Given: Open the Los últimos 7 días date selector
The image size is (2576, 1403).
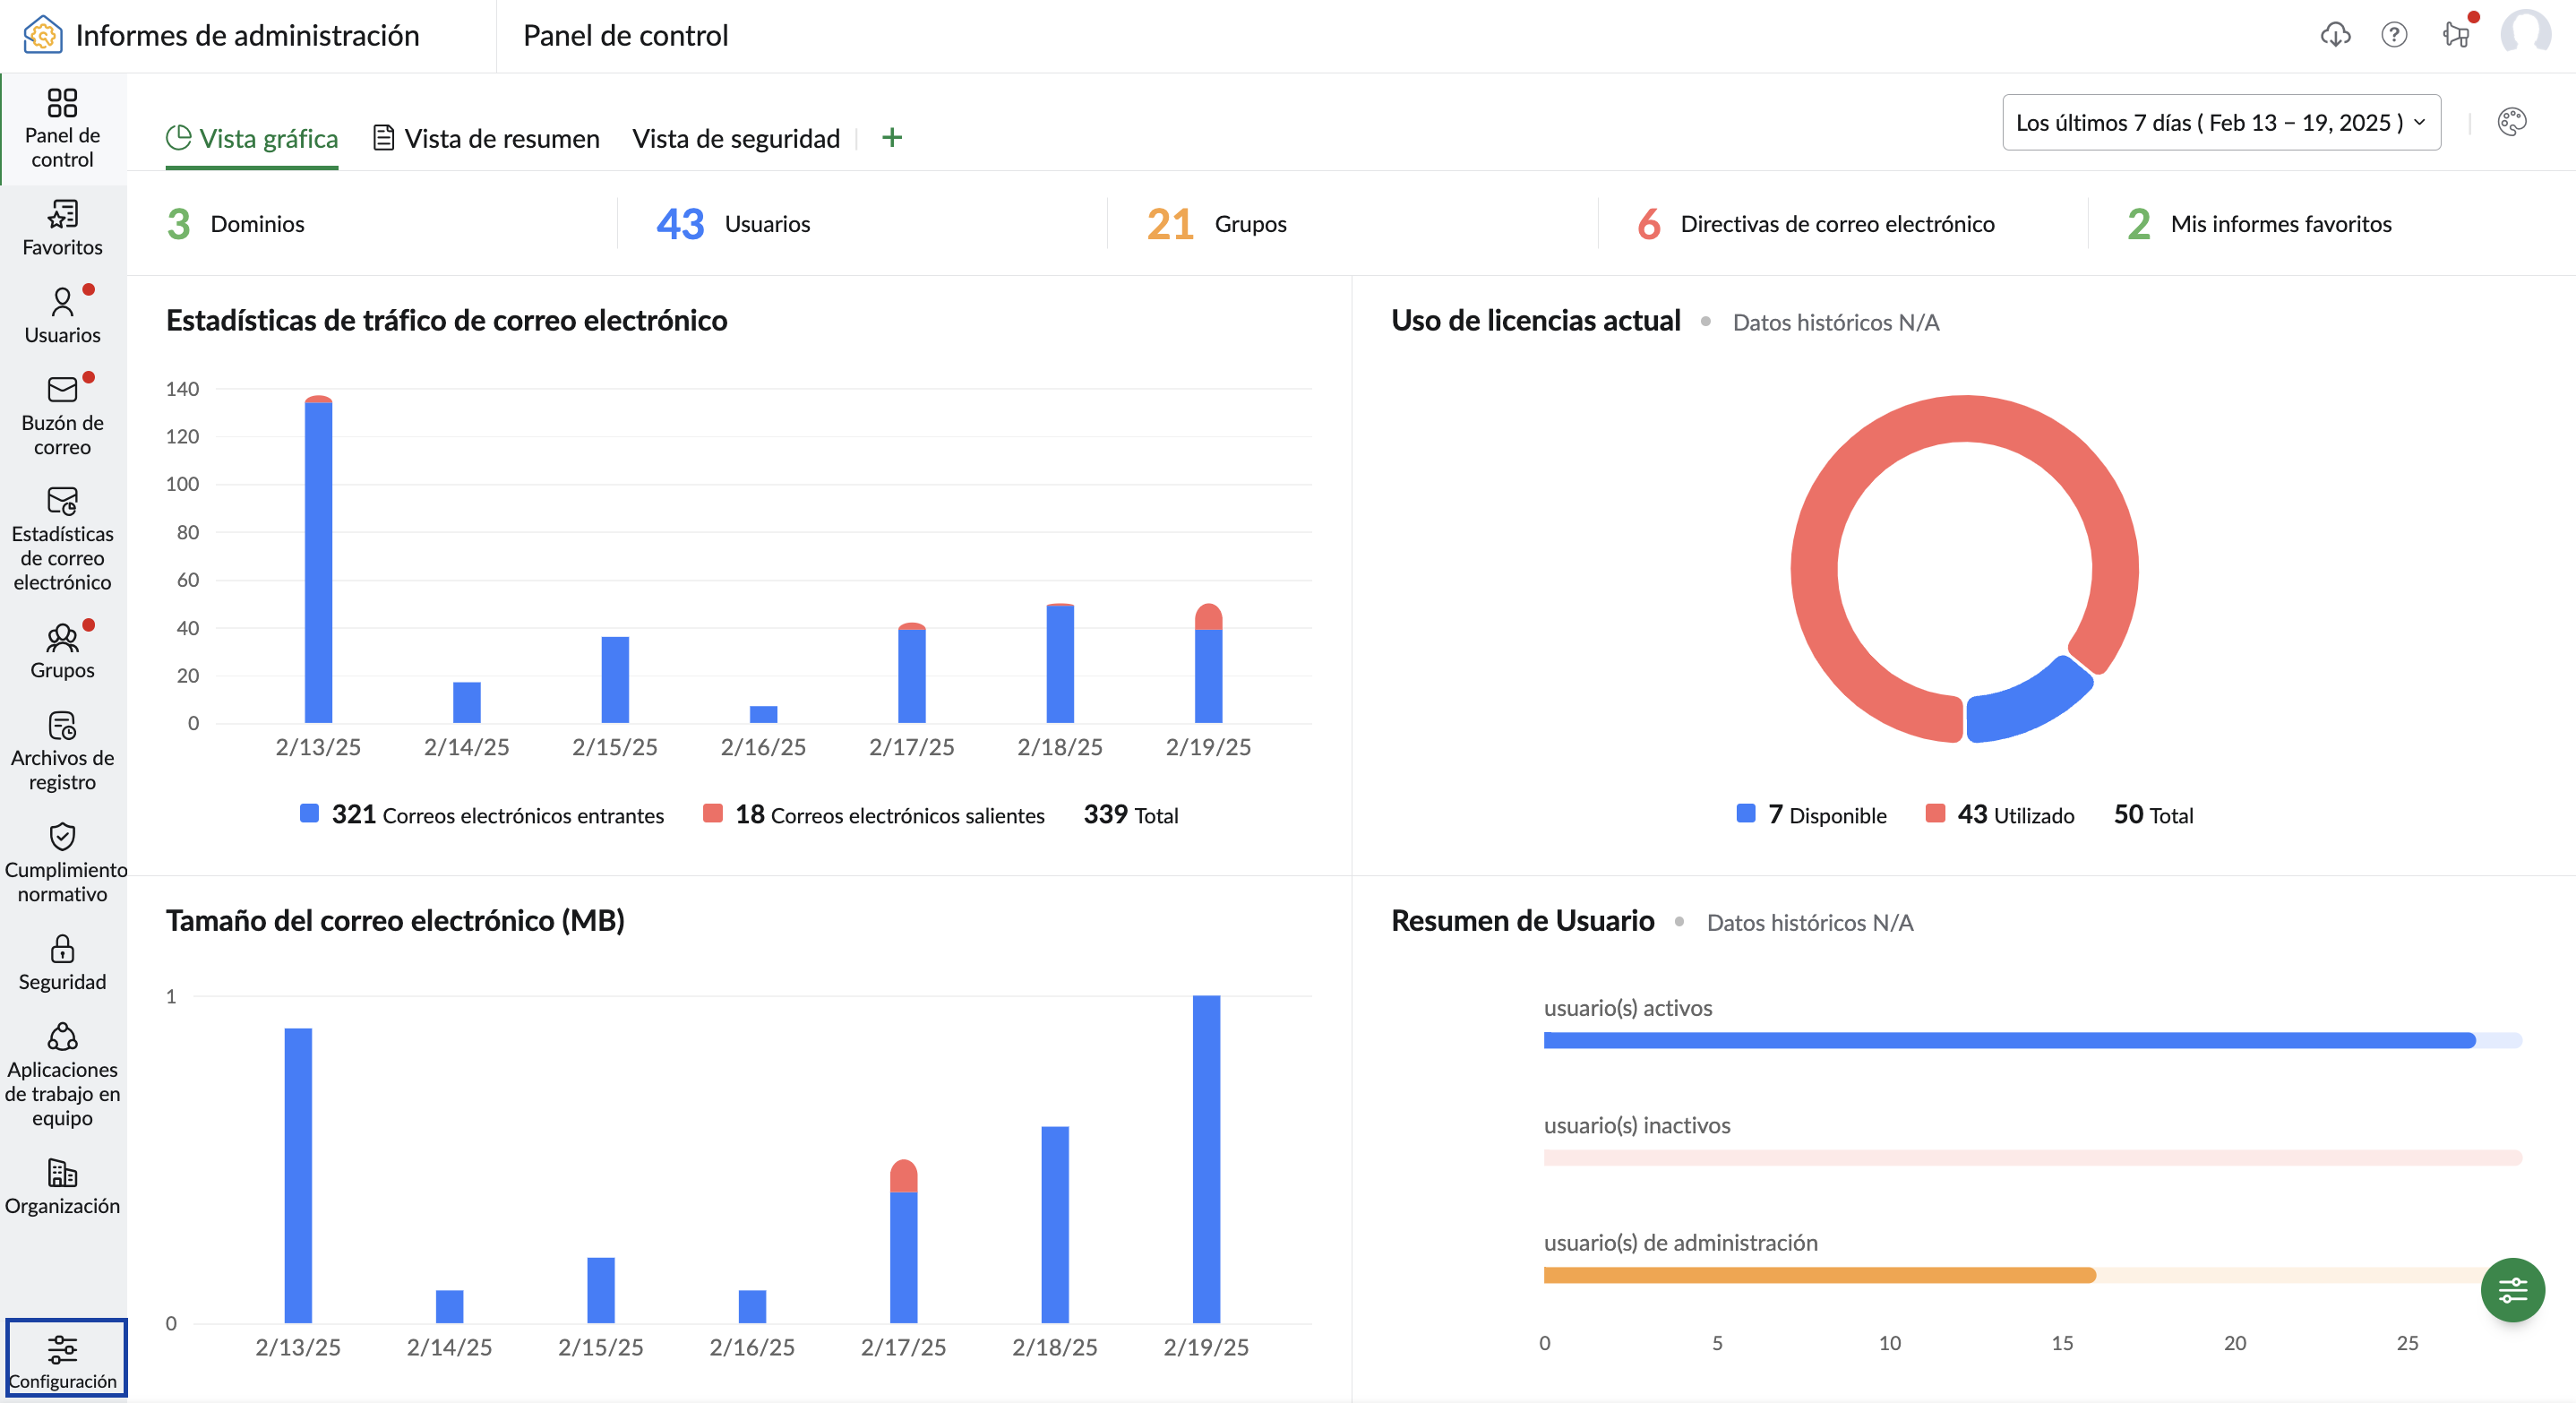Looking at the screenshot, I should click(2219, 121).
